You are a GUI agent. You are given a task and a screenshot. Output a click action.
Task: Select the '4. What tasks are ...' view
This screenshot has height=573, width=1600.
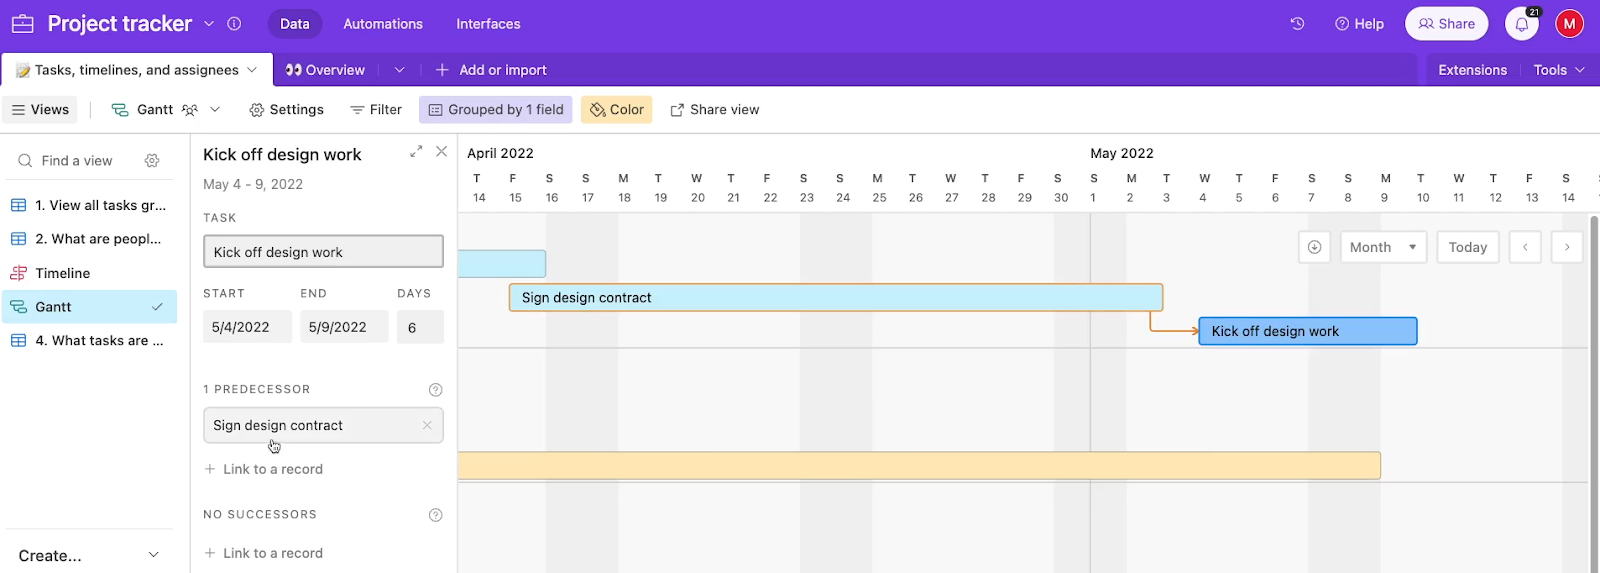tap(90, 341)
